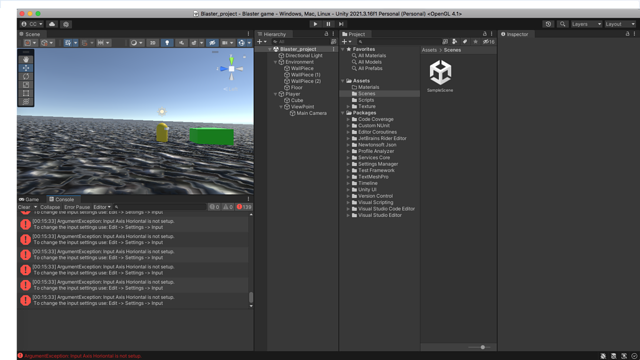Open the Undo History icon
This screenshot has width=640, height=360.
548,24
